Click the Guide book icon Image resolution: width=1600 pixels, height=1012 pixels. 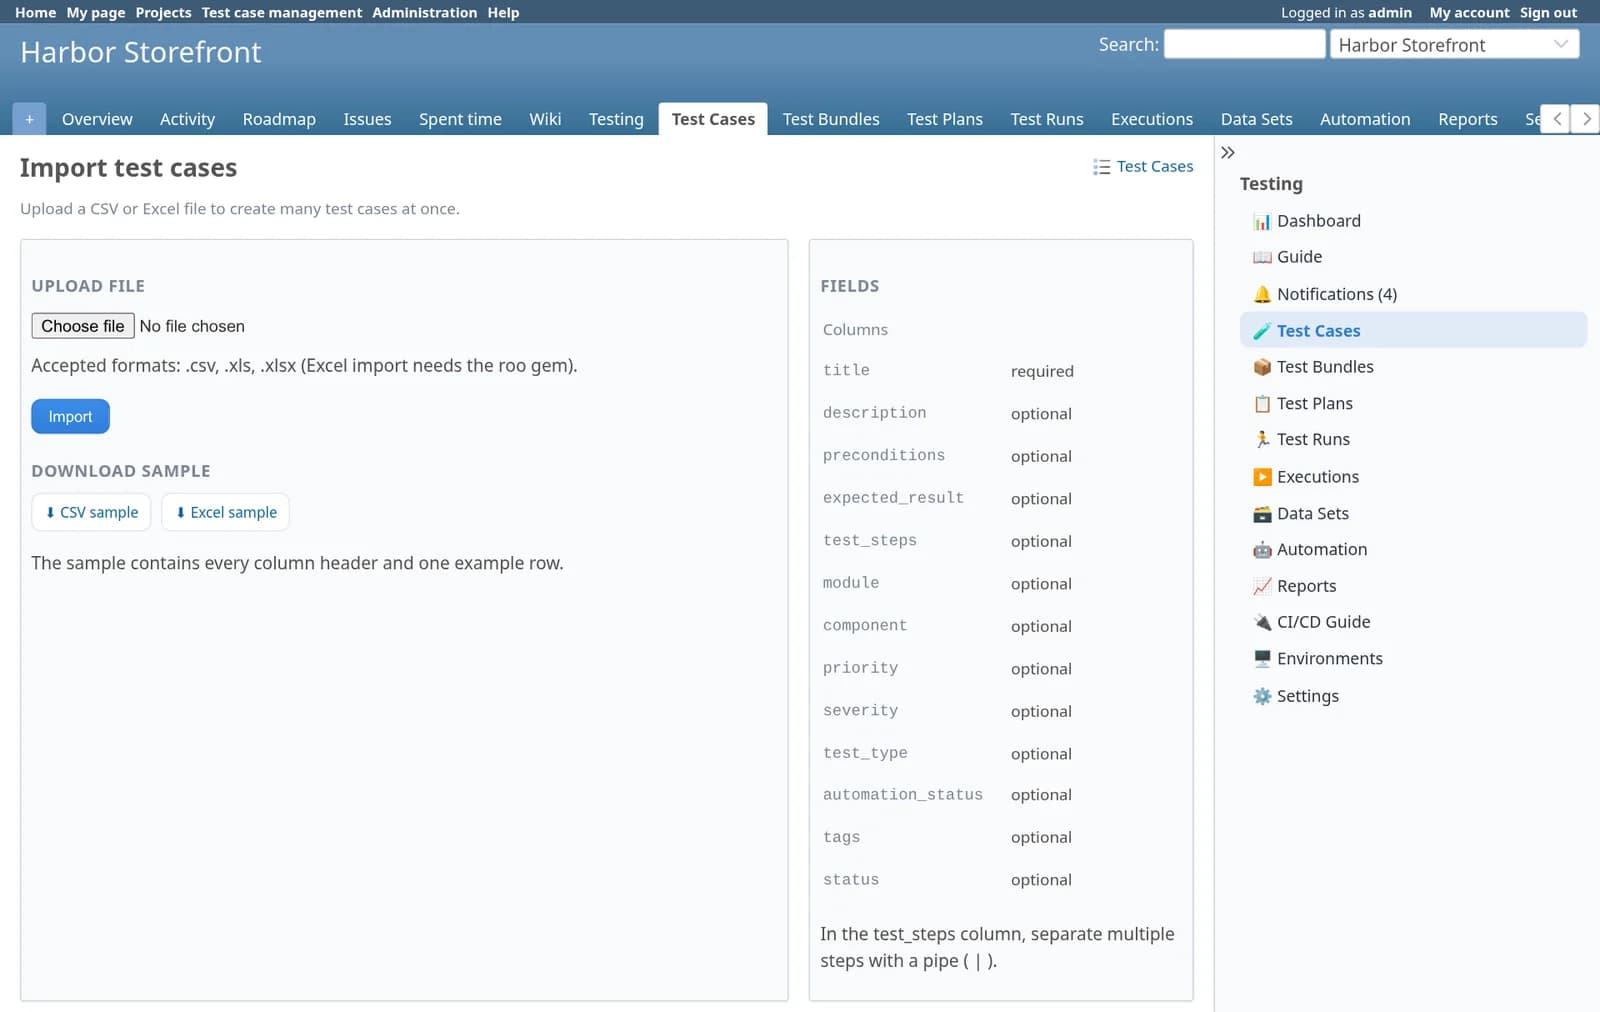coord(1262,257)
